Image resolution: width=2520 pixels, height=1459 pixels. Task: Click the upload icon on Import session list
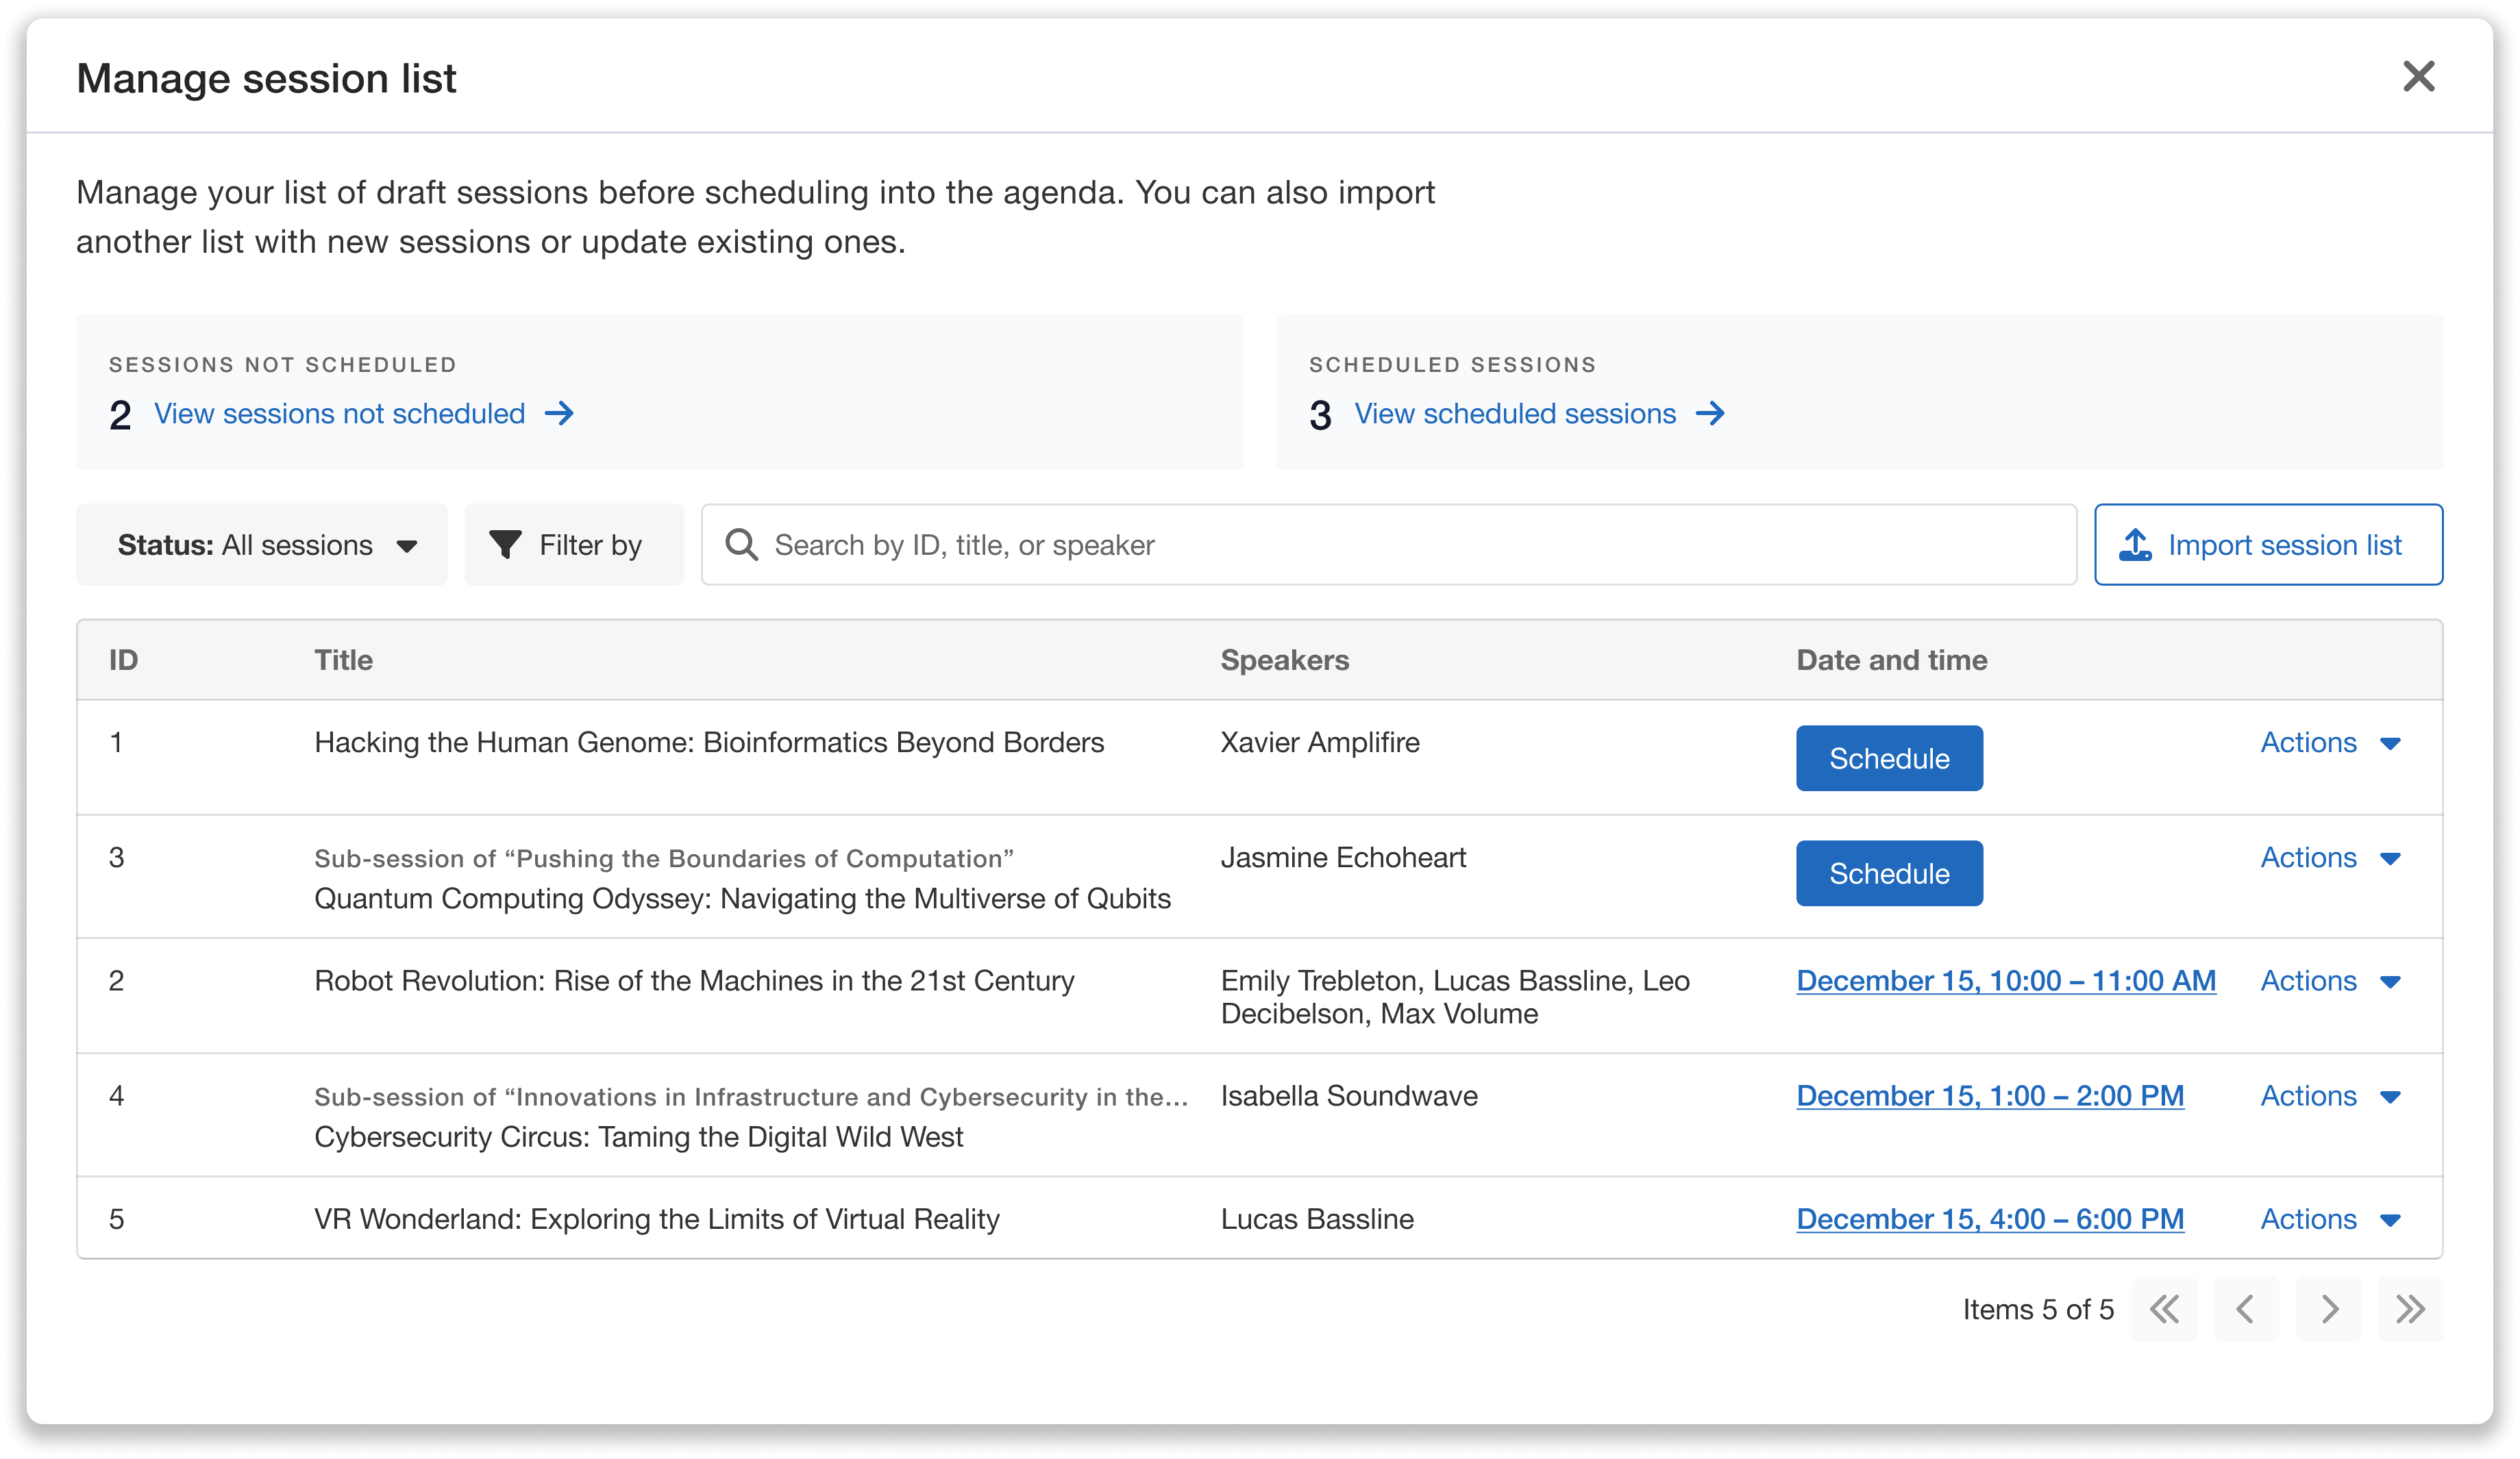tap(2136, 545)
